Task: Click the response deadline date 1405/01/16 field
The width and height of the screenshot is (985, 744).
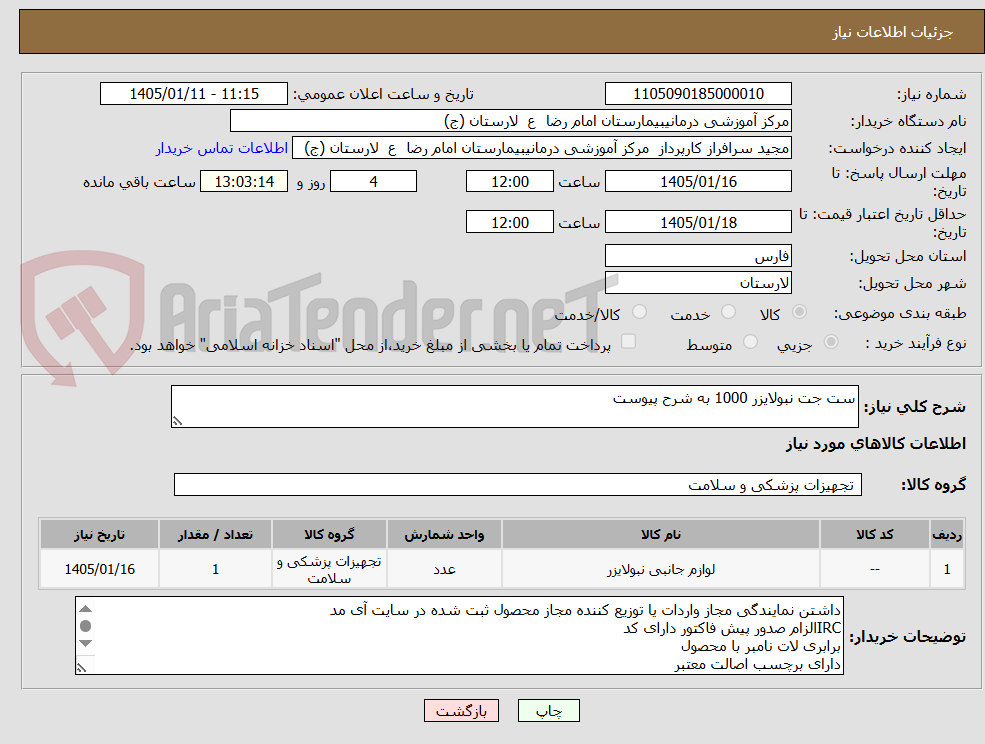Action: click(x=698, y=182)
